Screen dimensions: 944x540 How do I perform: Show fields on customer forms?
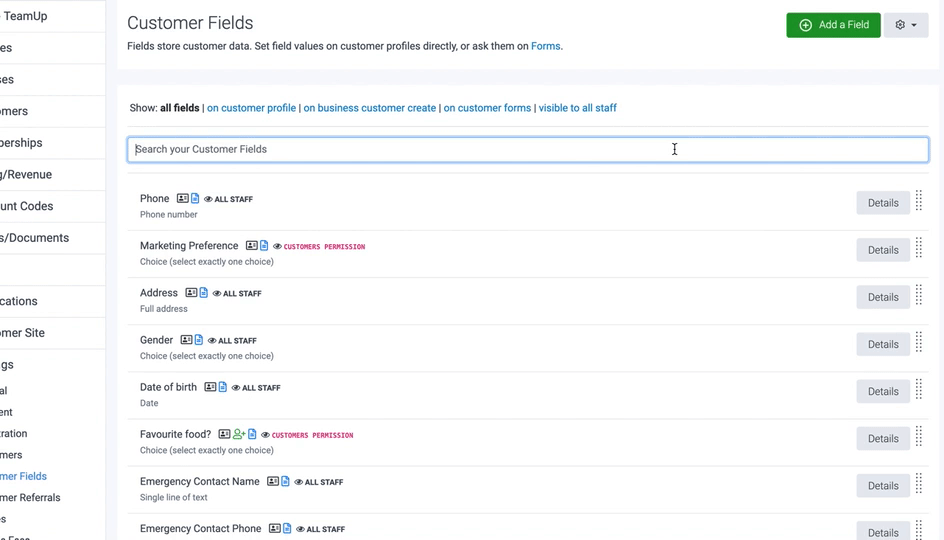[x=487, y=108]
